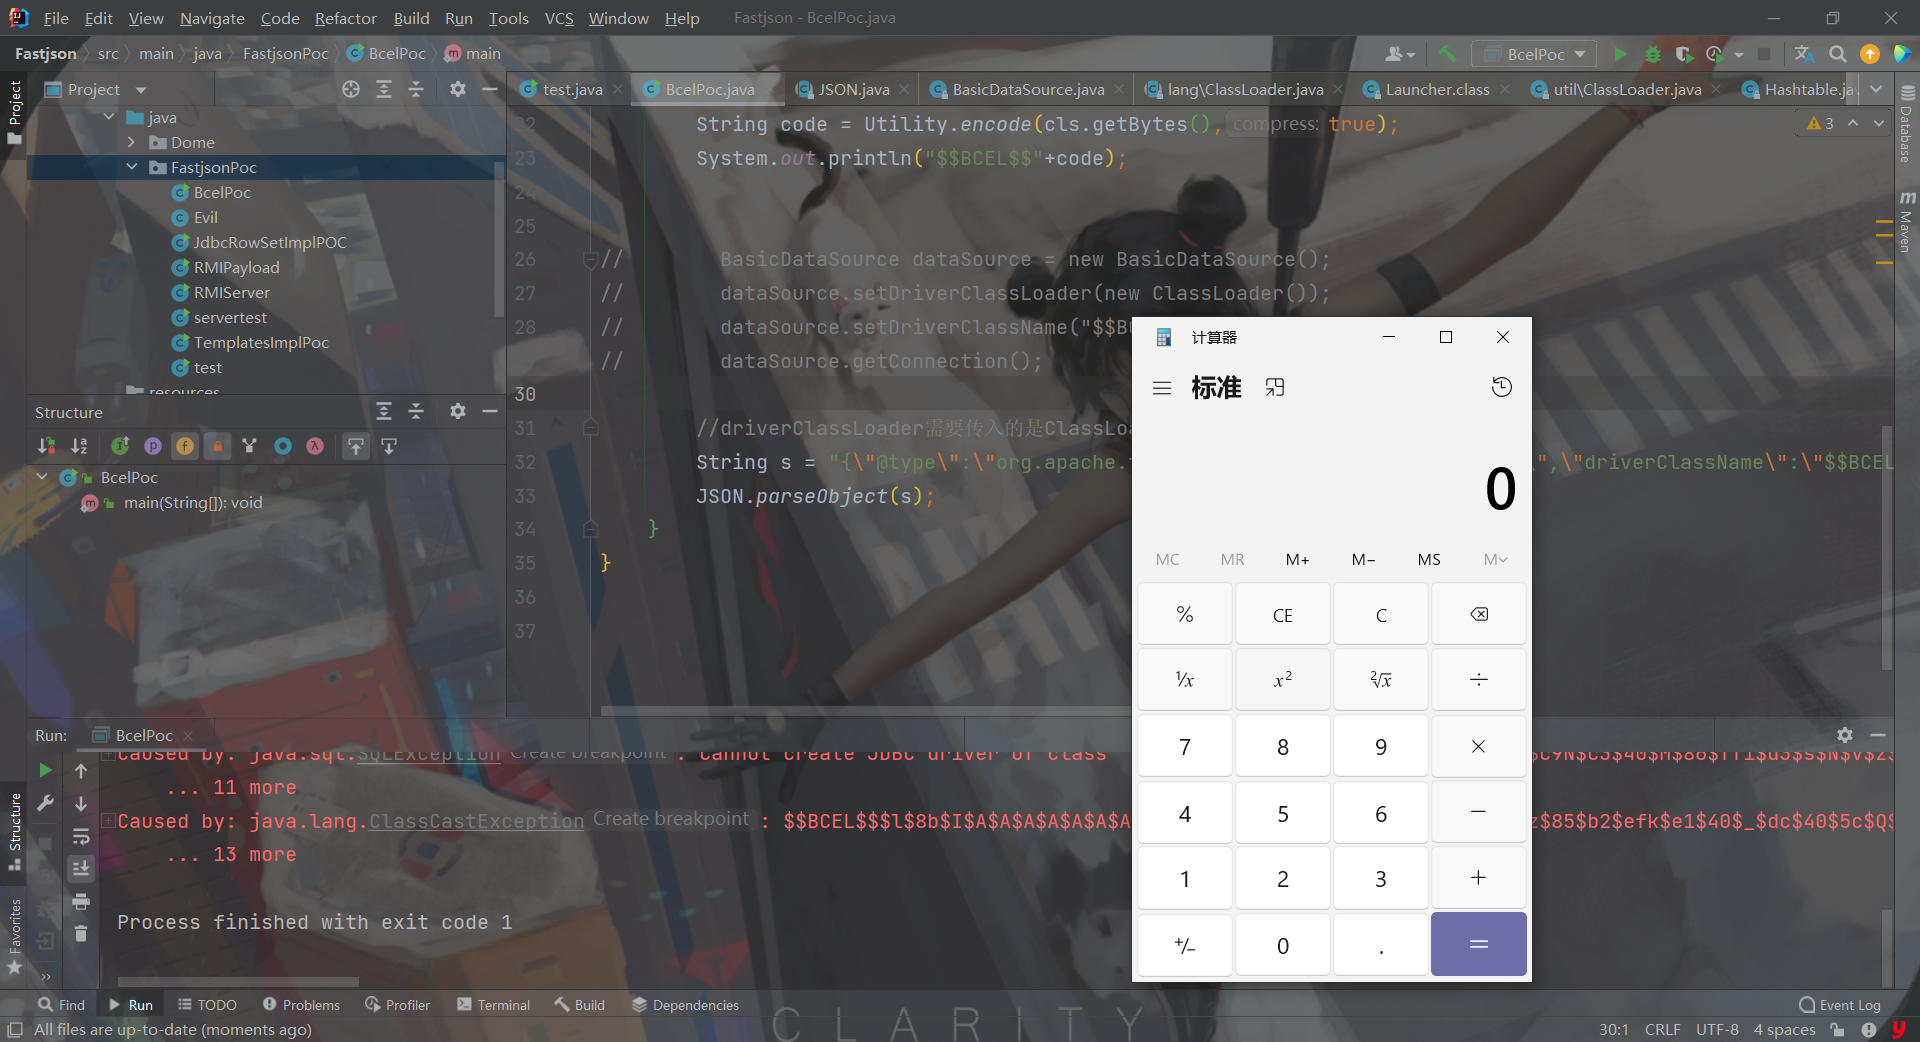
Task: Expand all in the Project panel
Action: pos(383,89)
